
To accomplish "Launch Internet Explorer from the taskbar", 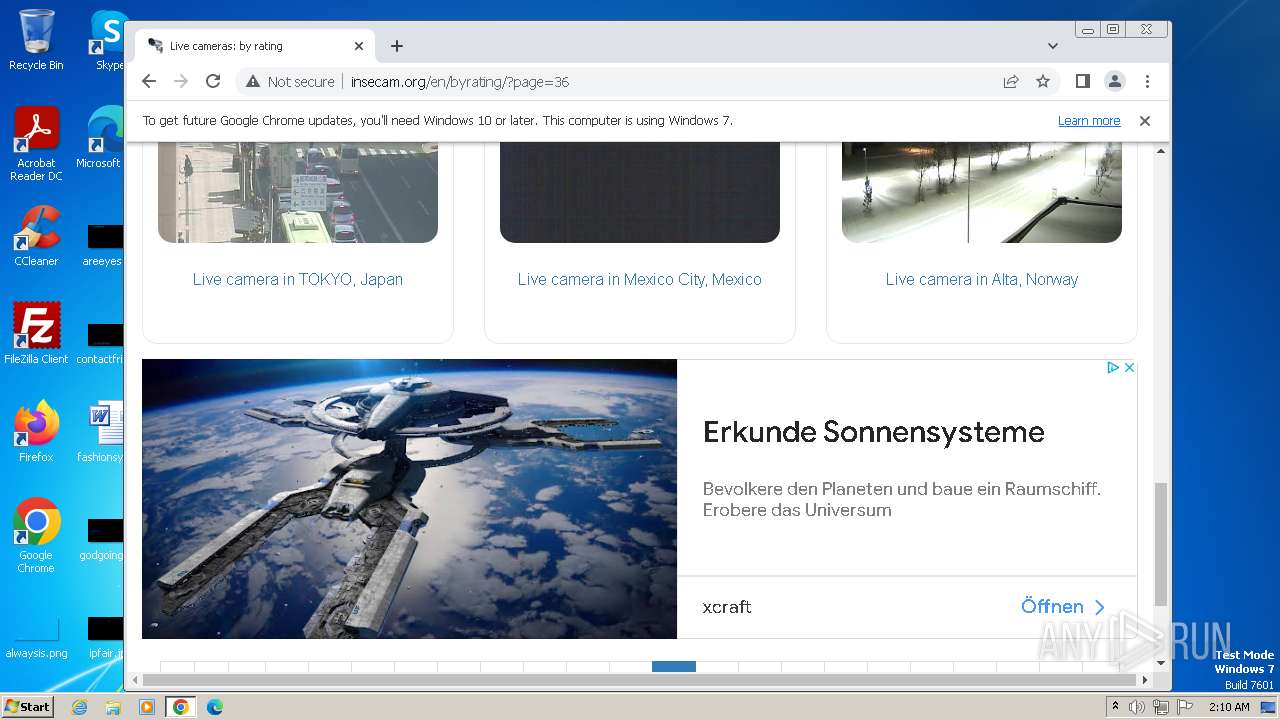I will tap(80, 707).
